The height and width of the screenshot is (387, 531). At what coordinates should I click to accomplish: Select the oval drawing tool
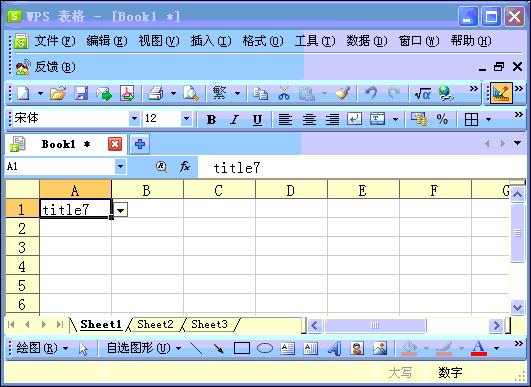265,348
